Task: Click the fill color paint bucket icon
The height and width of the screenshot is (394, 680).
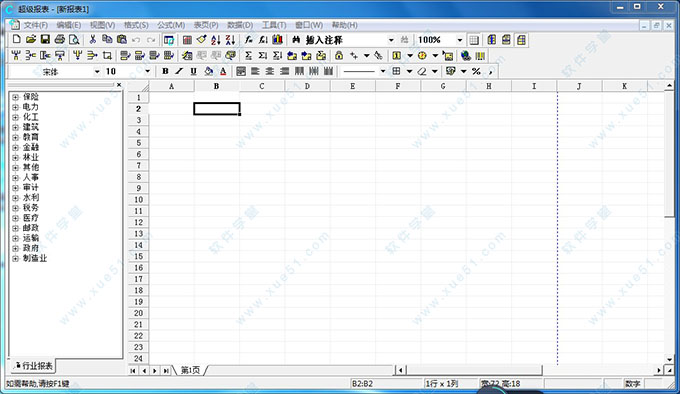Action: point(209,71)
